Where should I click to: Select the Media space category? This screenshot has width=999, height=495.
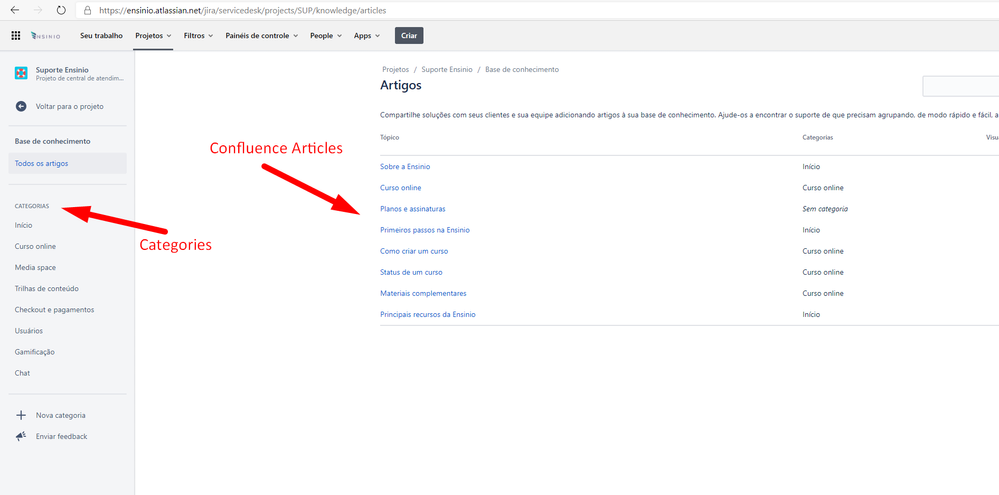pos(35,268)
